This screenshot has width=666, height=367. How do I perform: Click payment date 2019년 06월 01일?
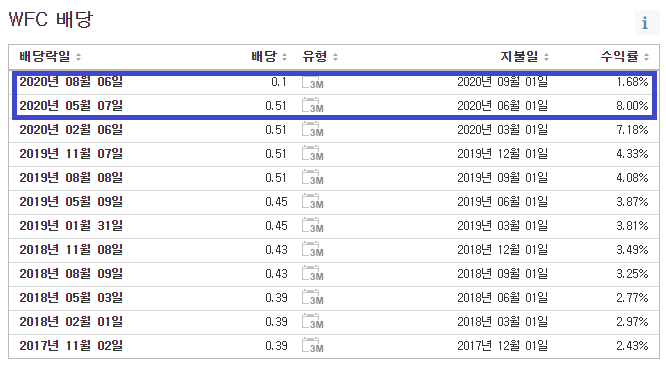pos(502,201)
